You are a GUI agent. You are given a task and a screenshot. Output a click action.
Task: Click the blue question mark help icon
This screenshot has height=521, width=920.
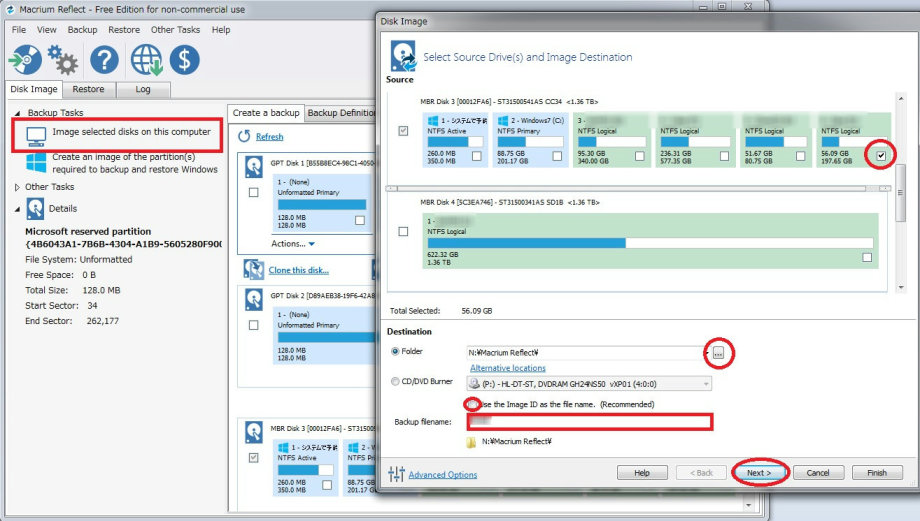104,60
